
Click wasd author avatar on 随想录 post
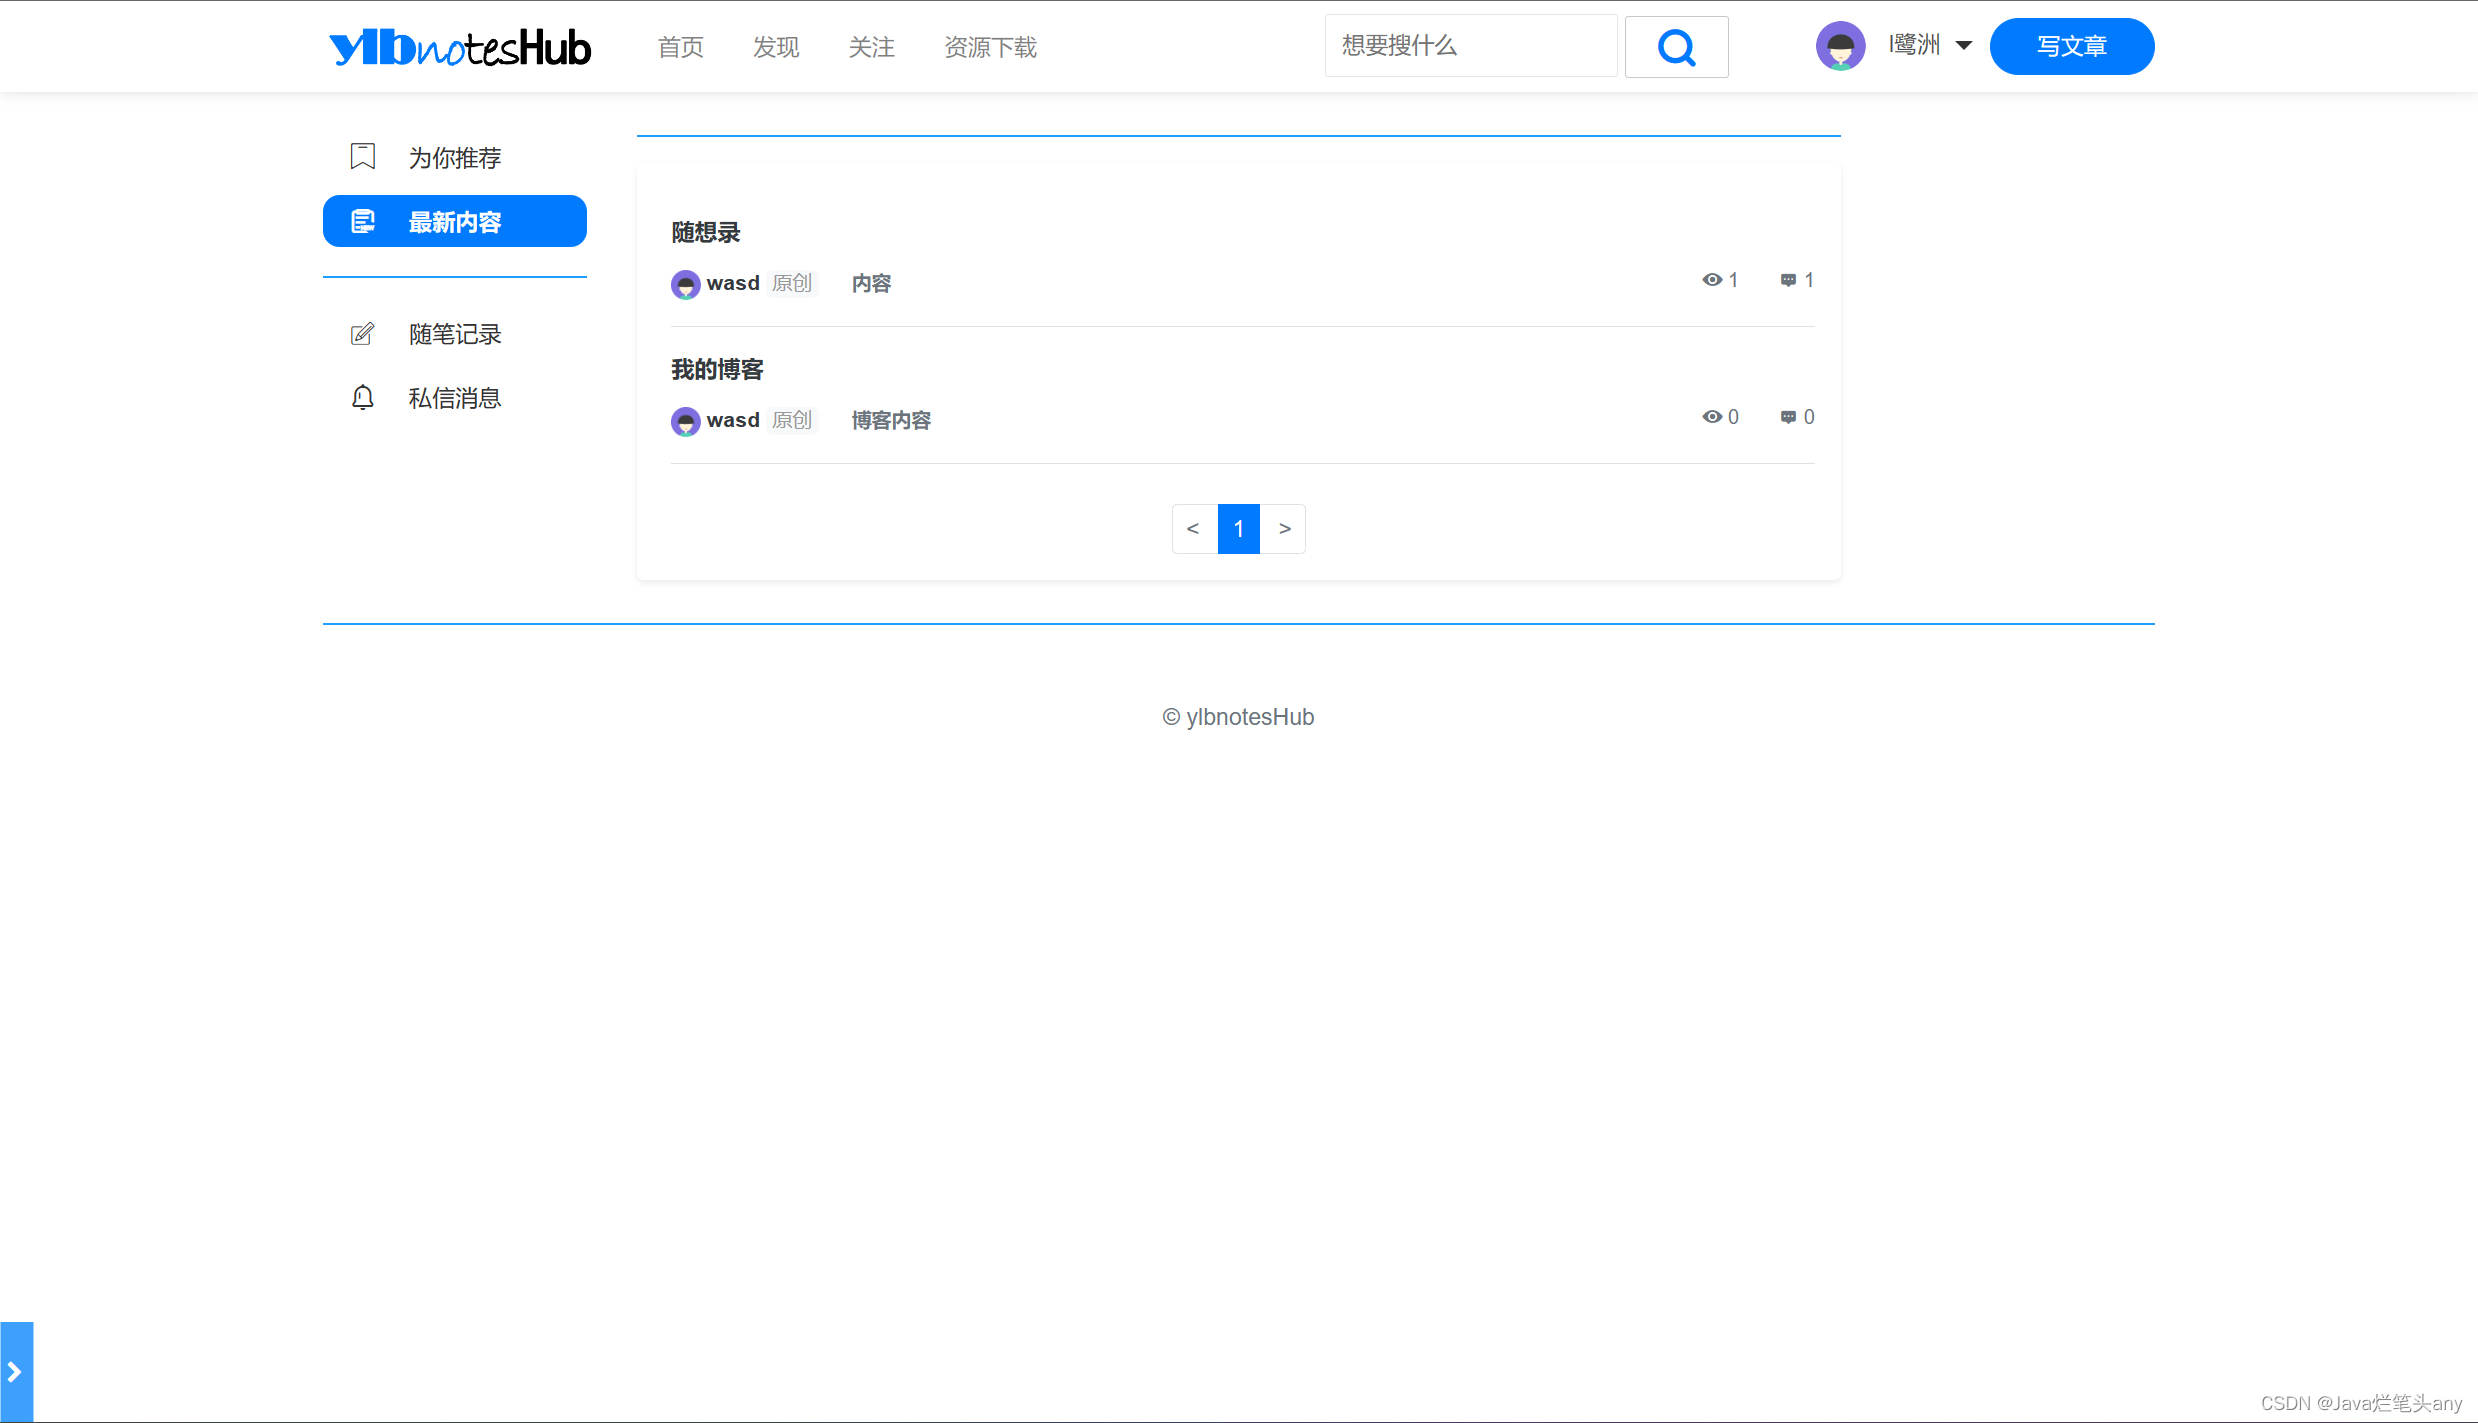tap(685, 284)
